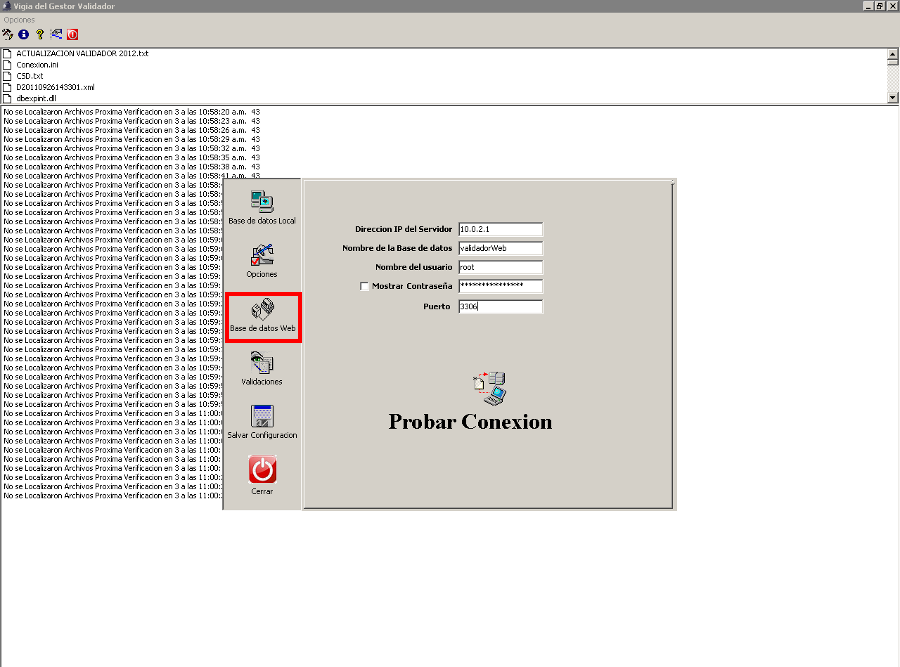This screenshot has width=900, height=667.
Task: Click the Puerto input field
Action: click(500, 306)
